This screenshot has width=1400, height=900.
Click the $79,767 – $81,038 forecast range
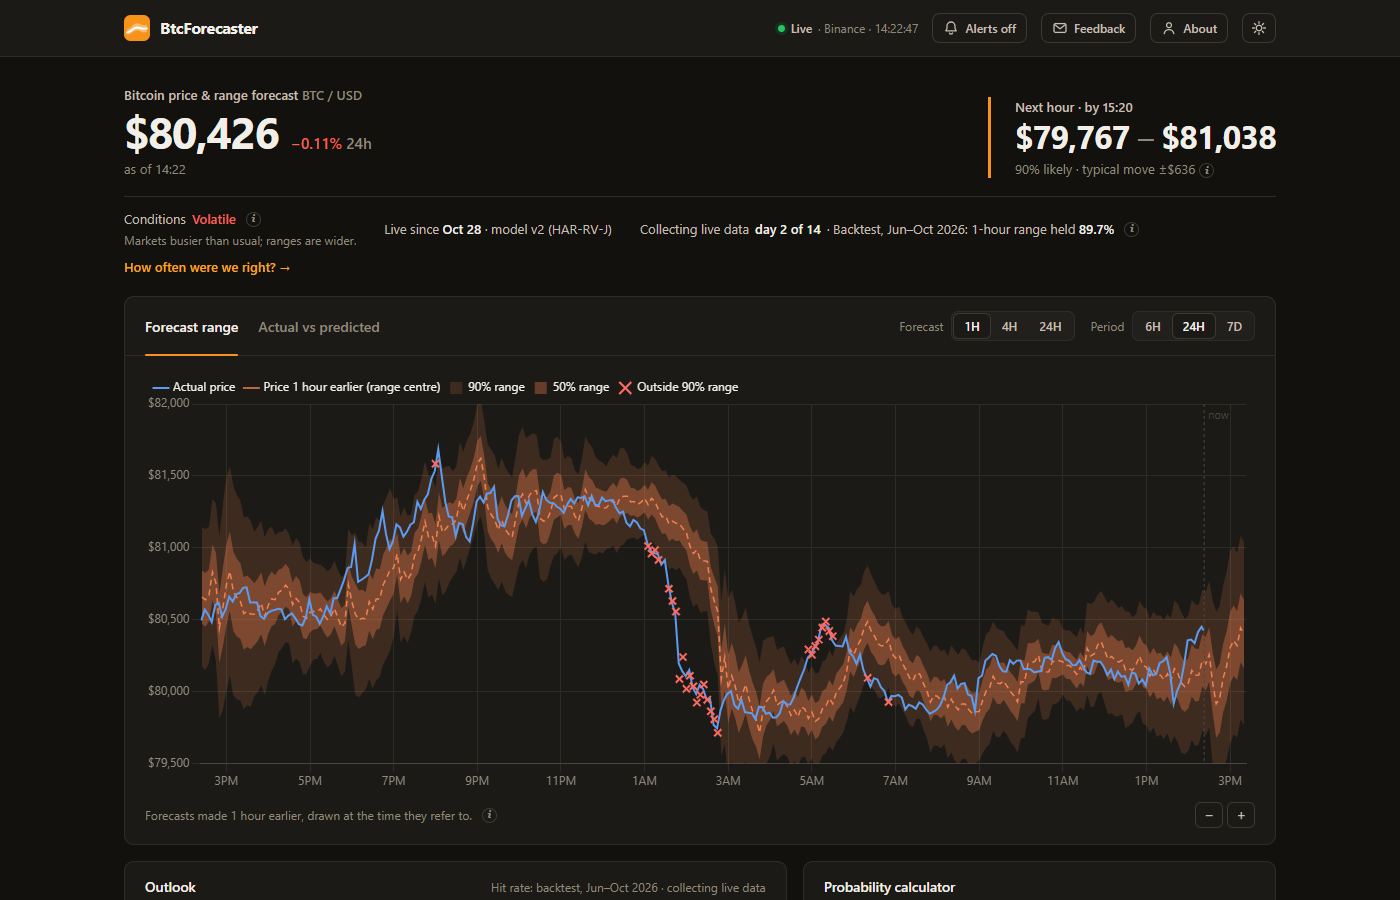point(1145,138)
